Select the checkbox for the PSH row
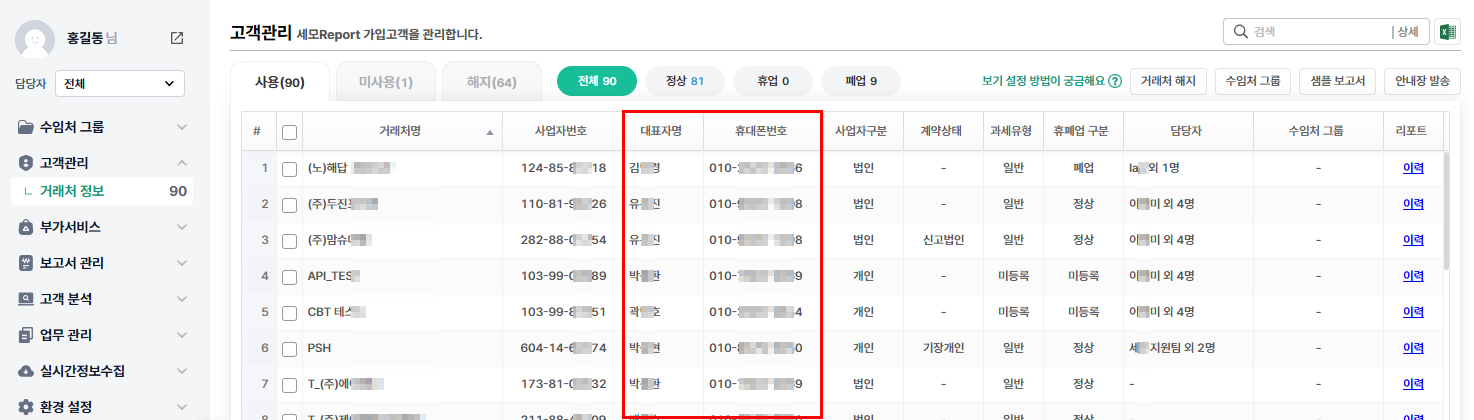 (x=290, y=348)
